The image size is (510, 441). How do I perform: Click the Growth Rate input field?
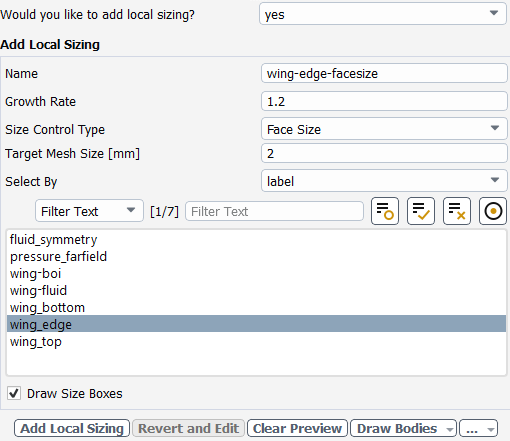pyautogui.click(x=384, y=101)
